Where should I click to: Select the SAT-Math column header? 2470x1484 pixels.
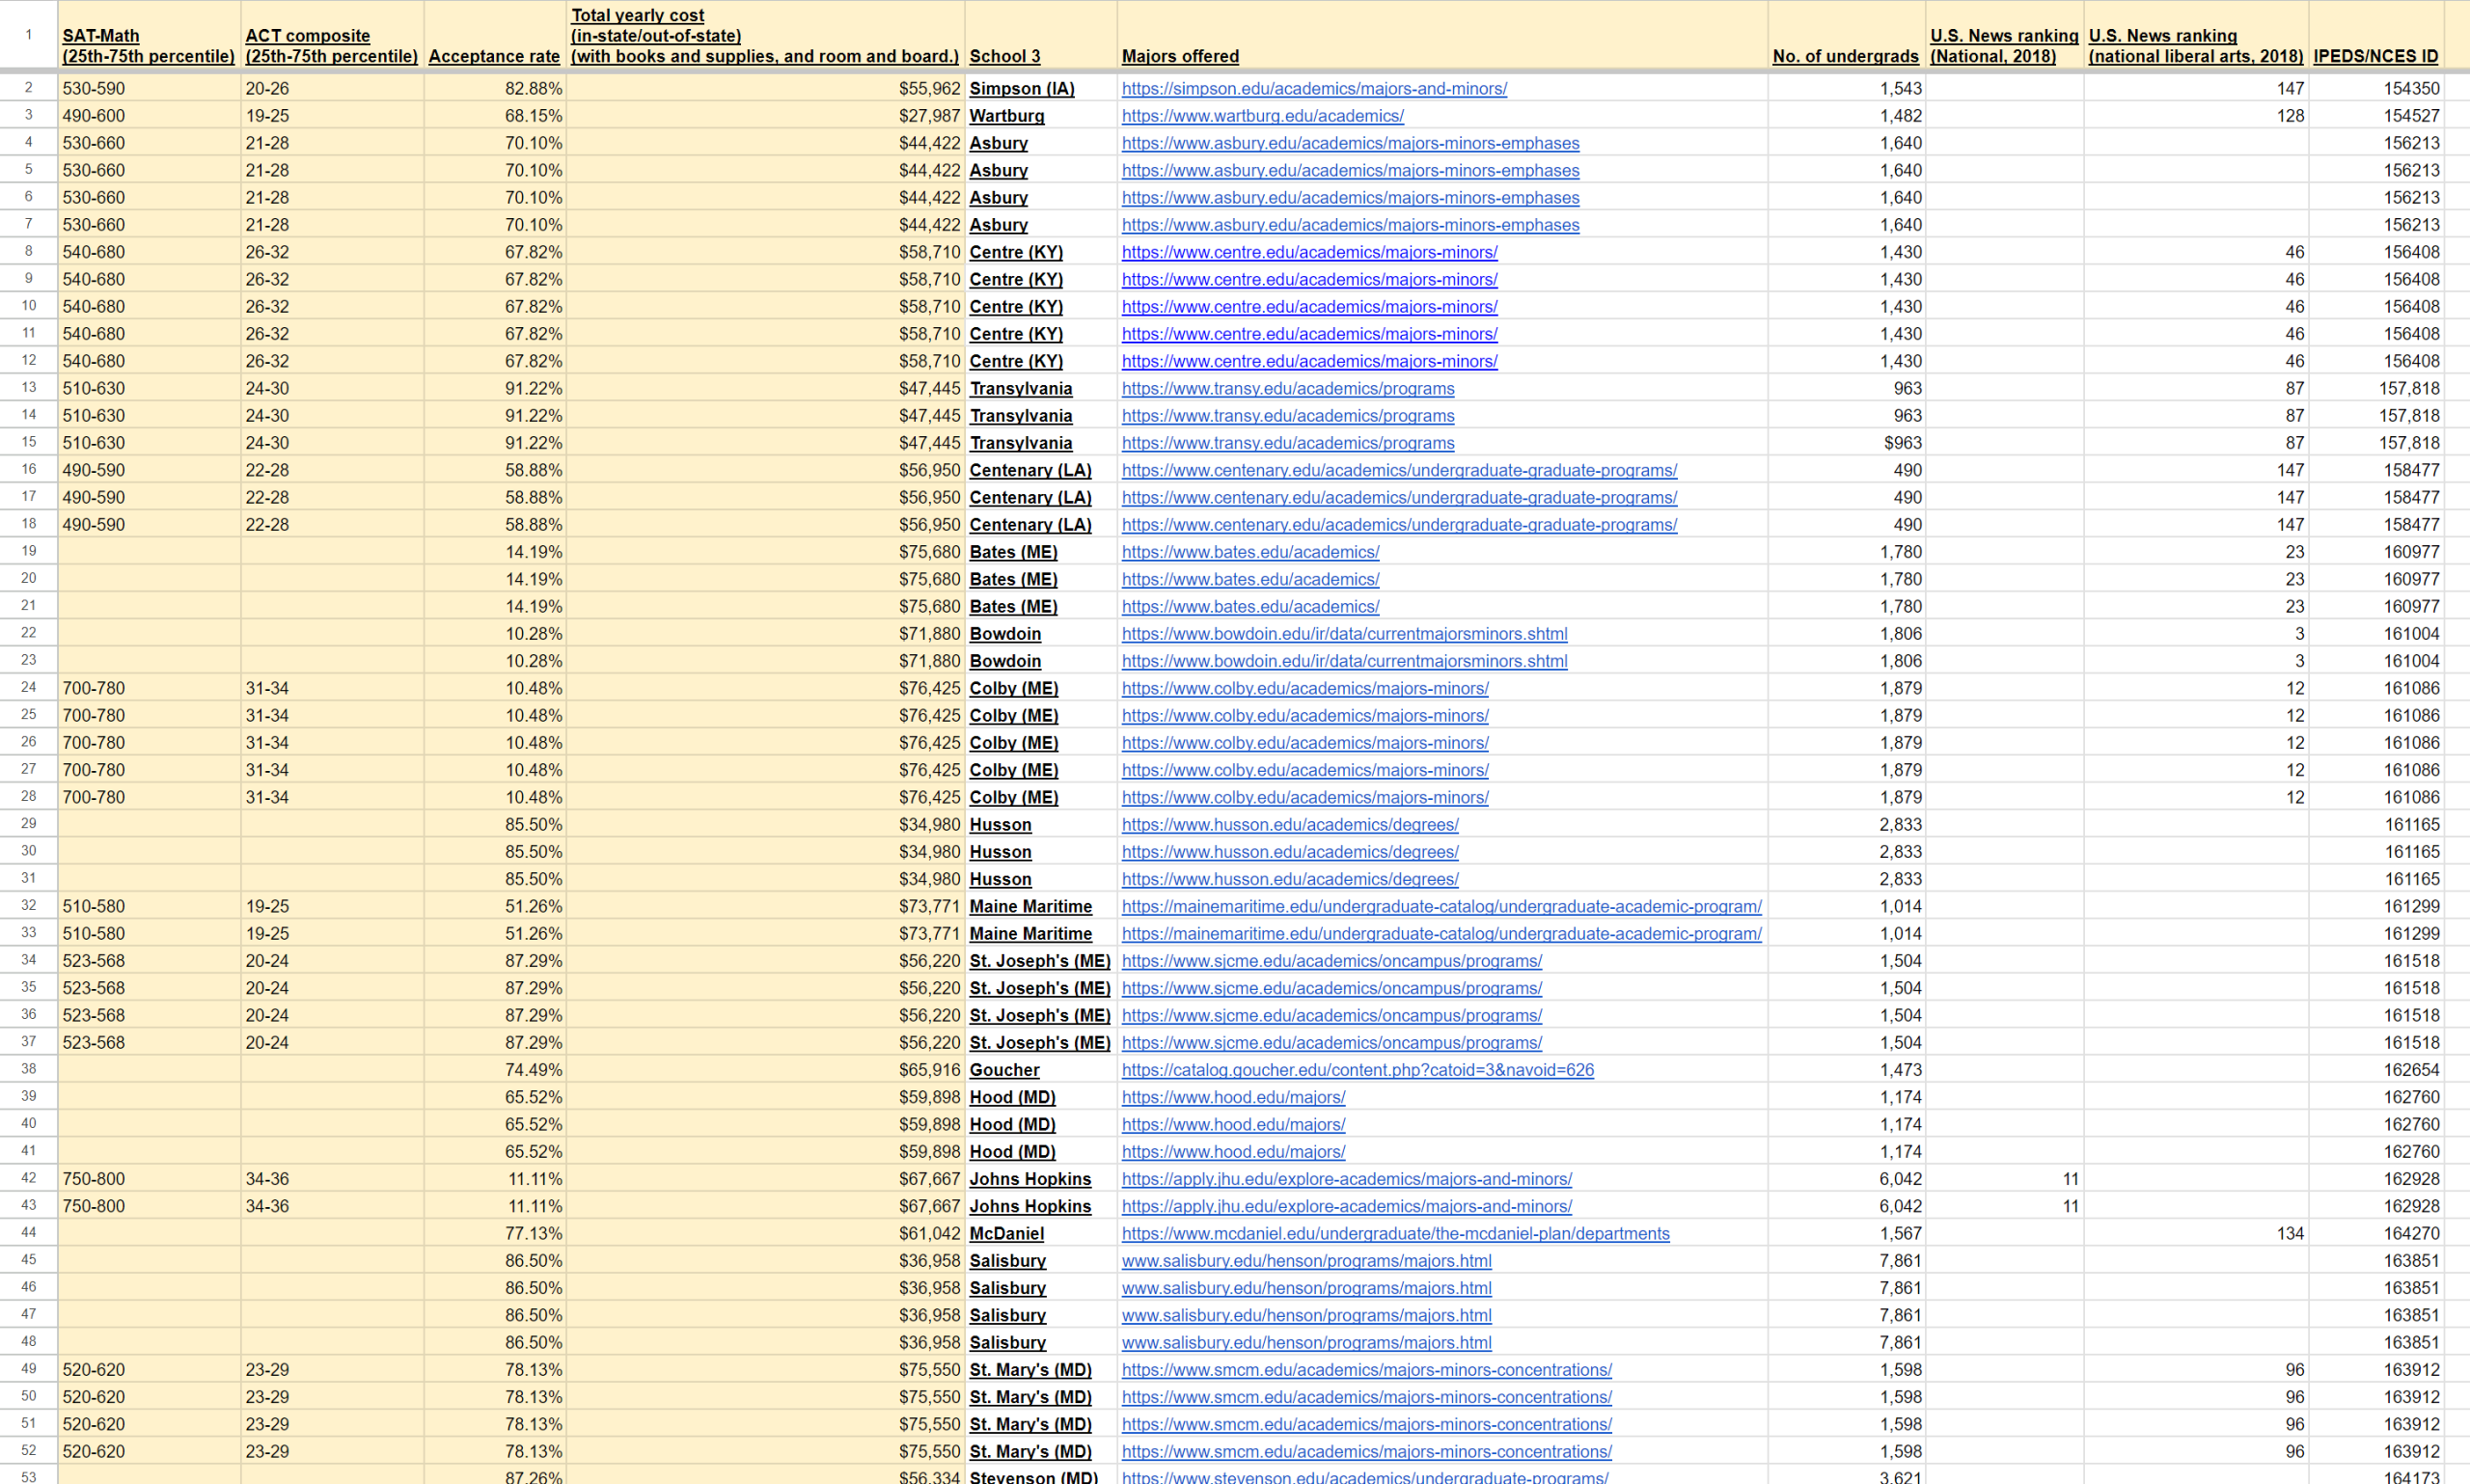coord(149,36)
